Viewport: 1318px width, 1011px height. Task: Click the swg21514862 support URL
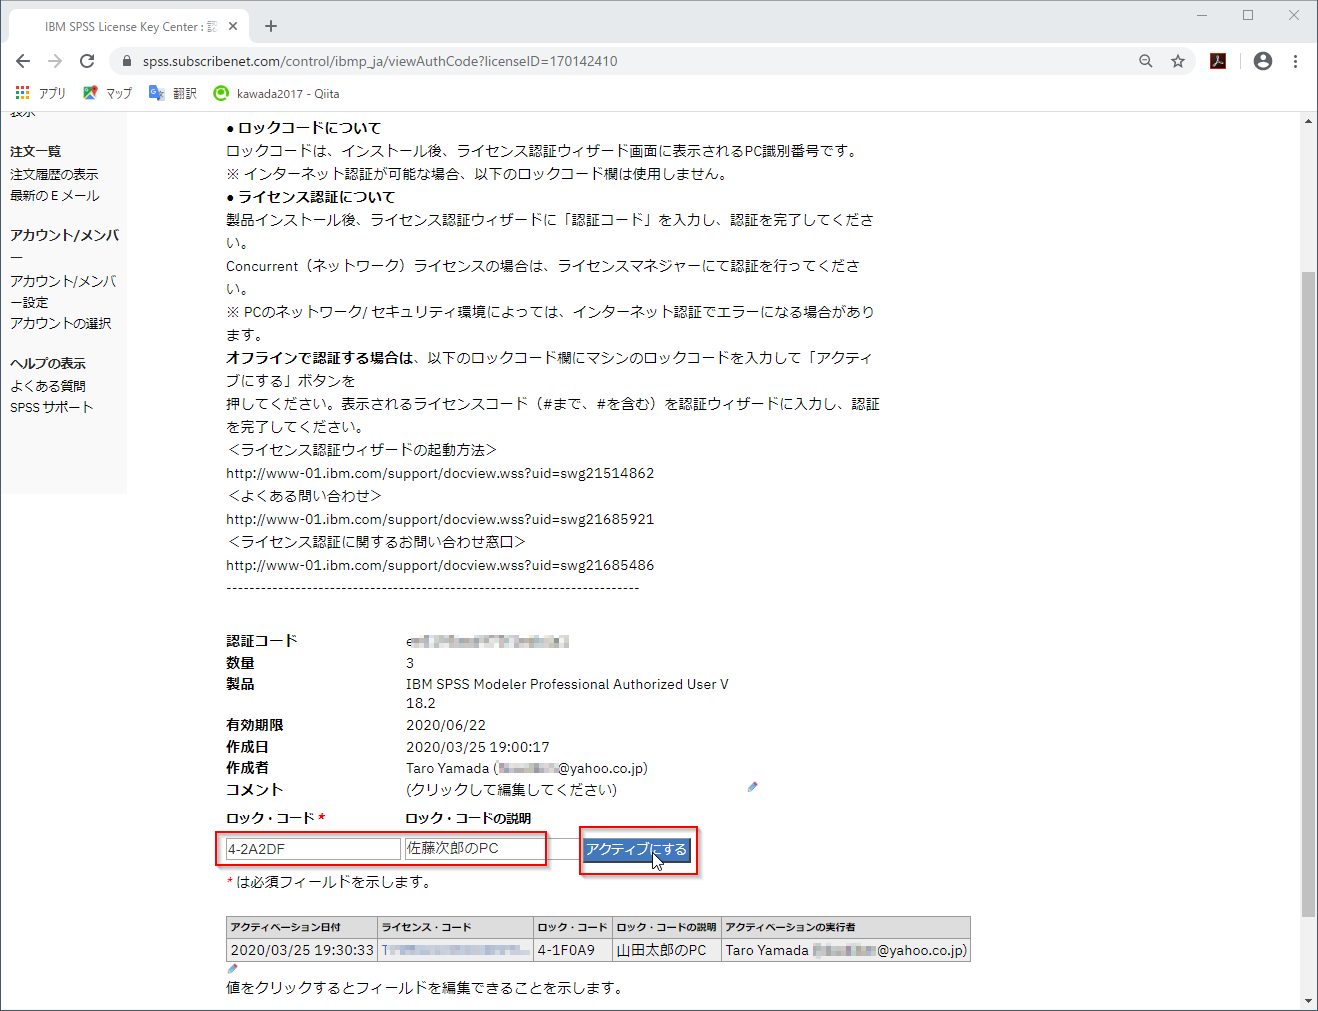pos(440,473)
